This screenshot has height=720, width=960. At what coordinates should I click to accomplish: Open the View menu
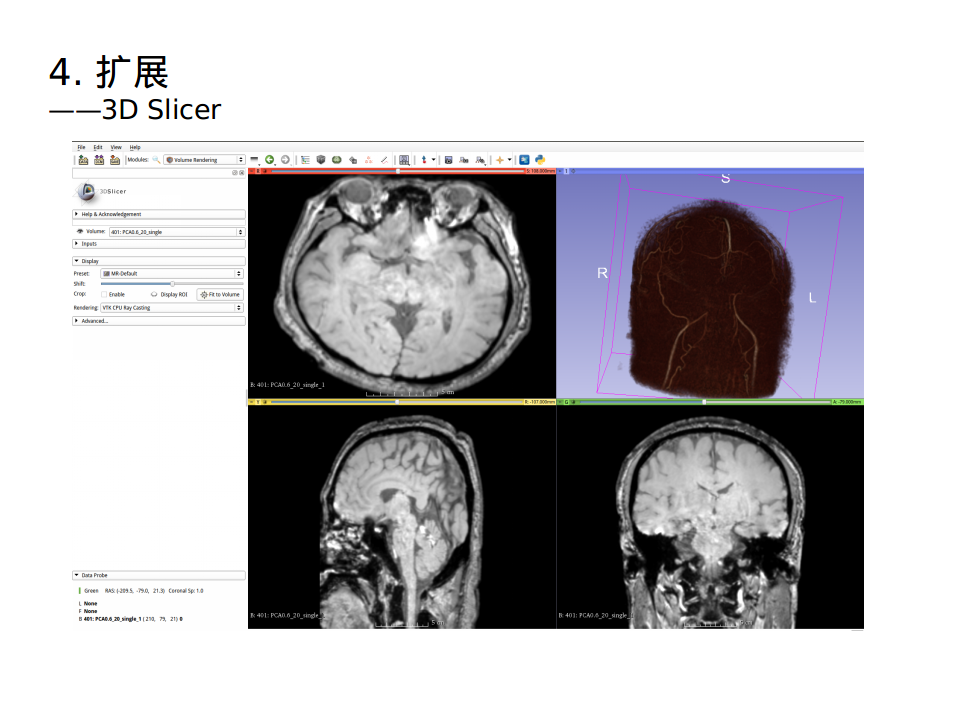[116, 148]
